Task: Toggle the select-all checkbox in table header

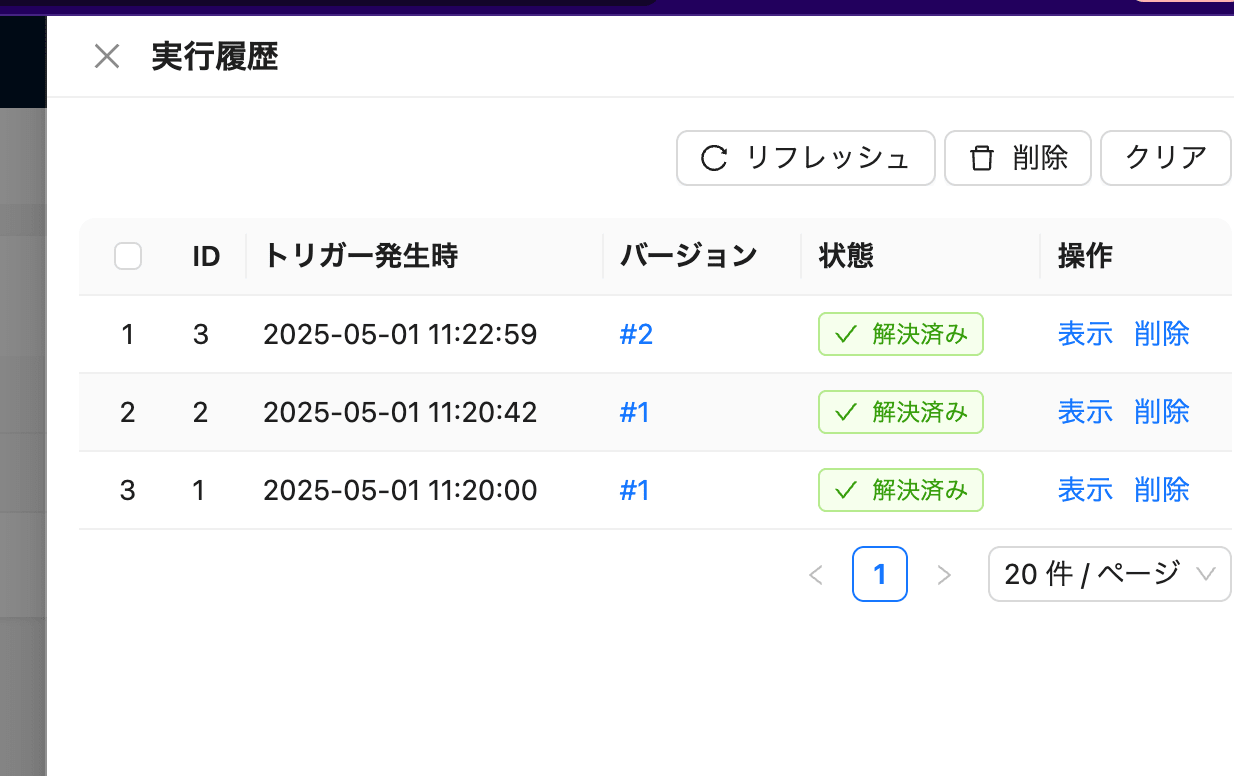Action: point(128,257)
